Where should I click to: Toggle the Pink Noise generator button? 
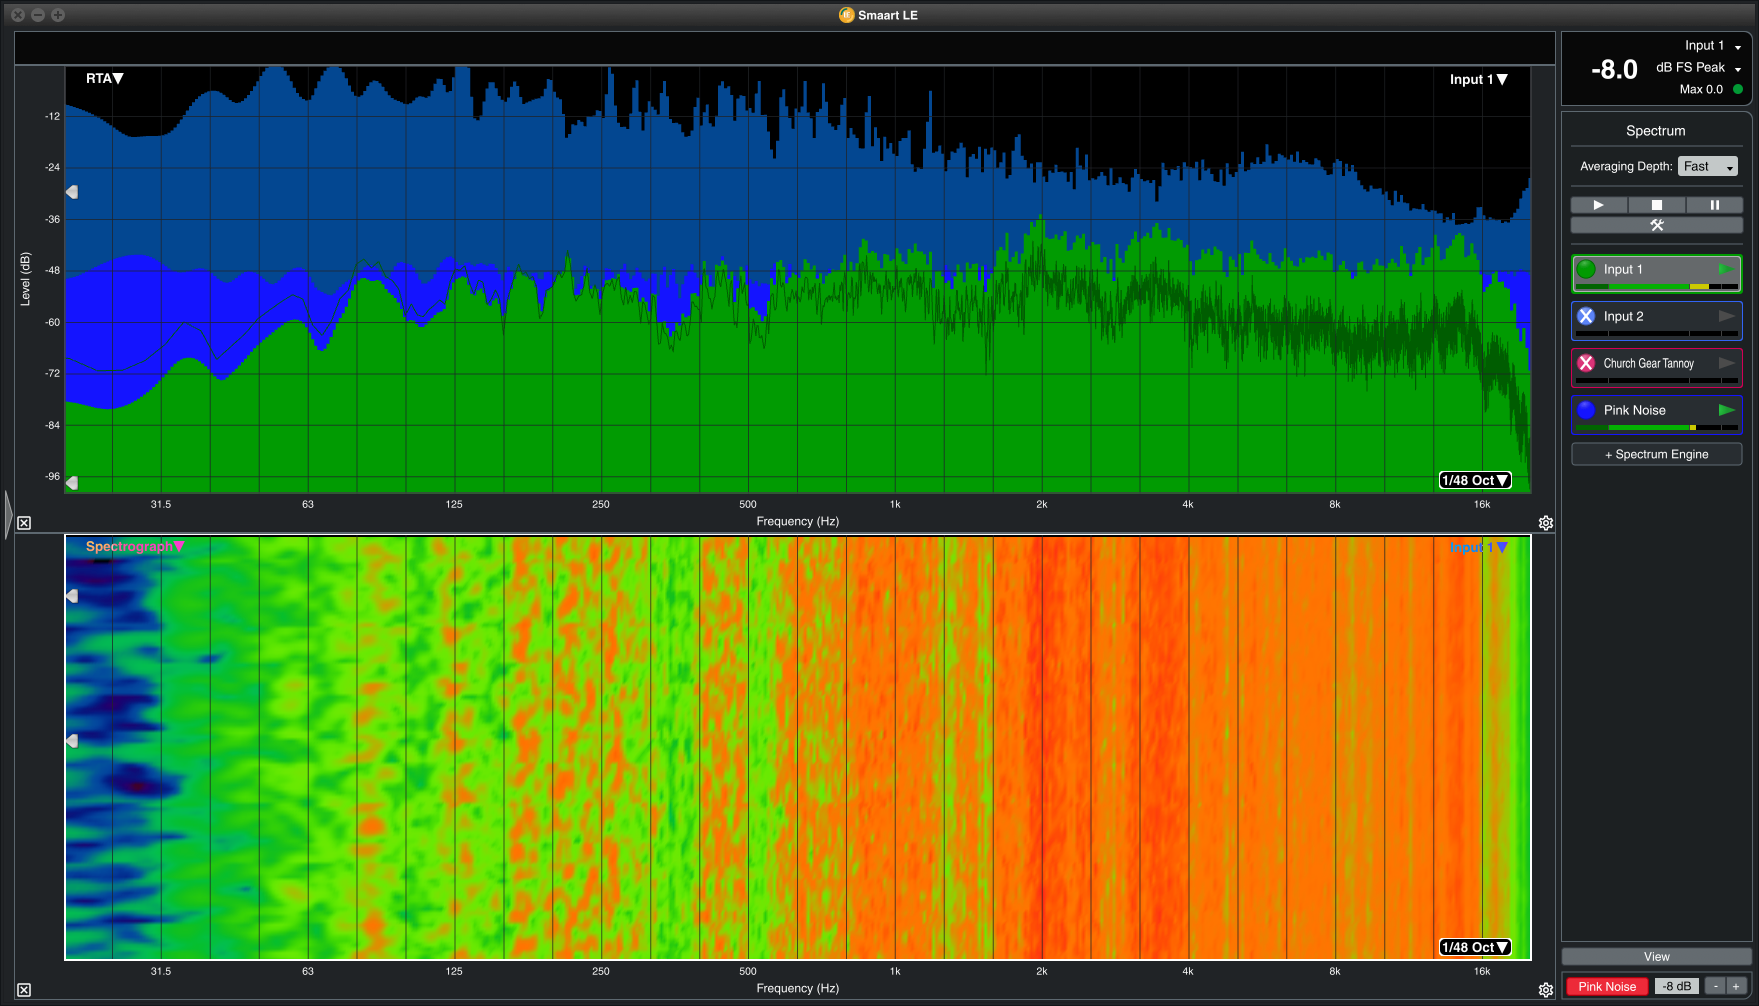click(x=1607, y=986)
